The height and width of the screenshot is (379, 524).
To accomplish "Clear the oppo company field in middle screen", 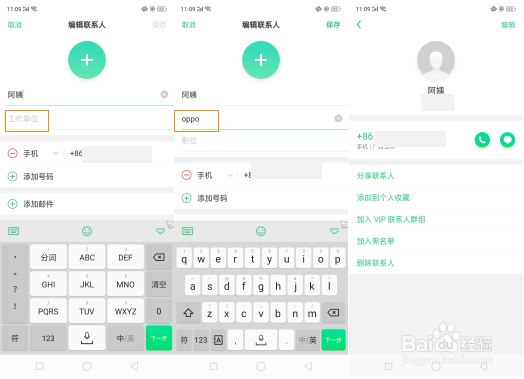I will 338,118.
